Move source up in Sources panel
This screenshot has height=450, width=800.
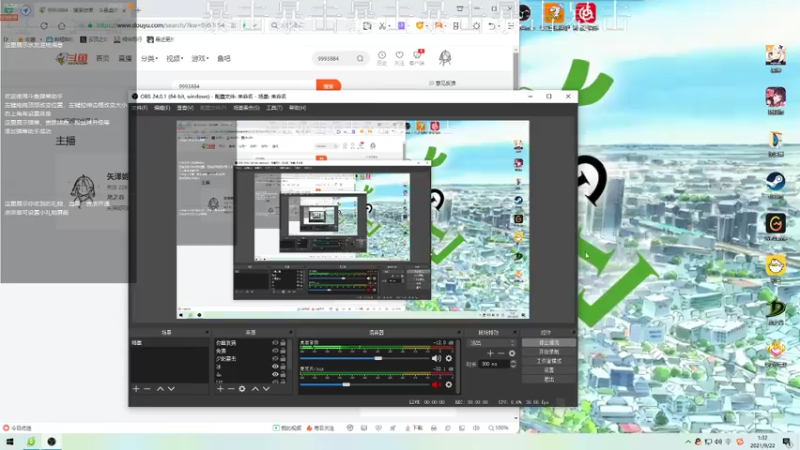pos(255,389)
